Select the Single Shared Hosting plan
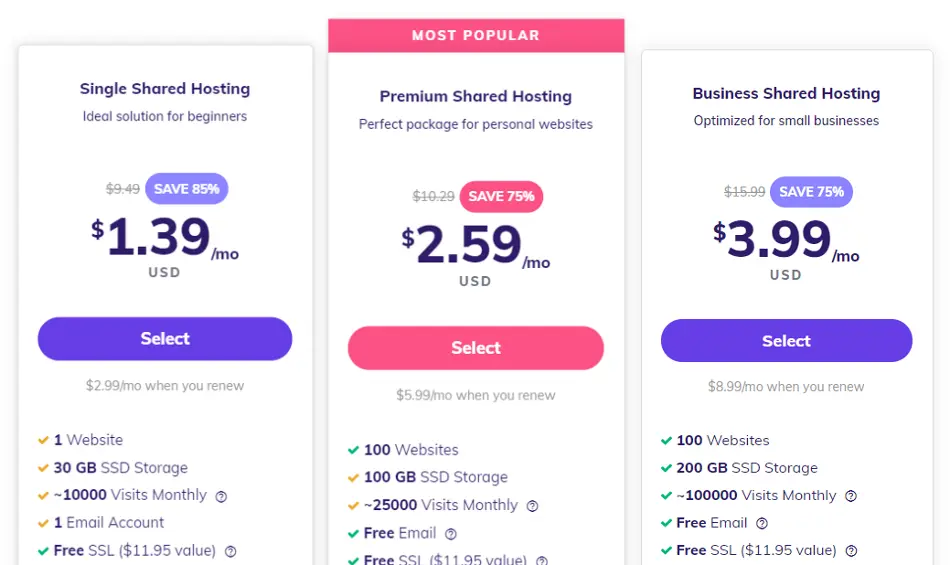Viewport: 950px width, 565px height. (165, 339)
